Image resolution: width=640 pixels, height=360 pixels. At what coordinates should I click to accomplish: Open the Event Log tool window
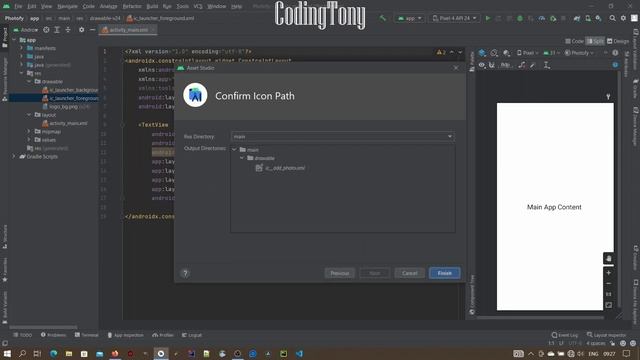[565, 335]
